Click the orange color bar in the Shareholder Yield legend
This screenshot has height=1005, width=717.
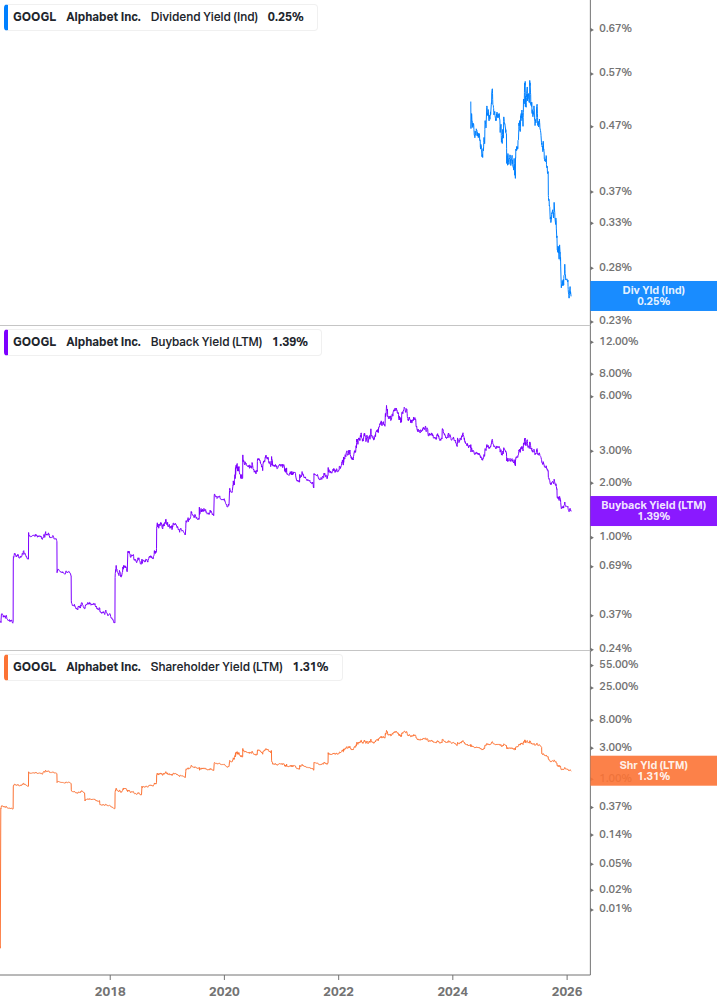[x=6, y=667]
